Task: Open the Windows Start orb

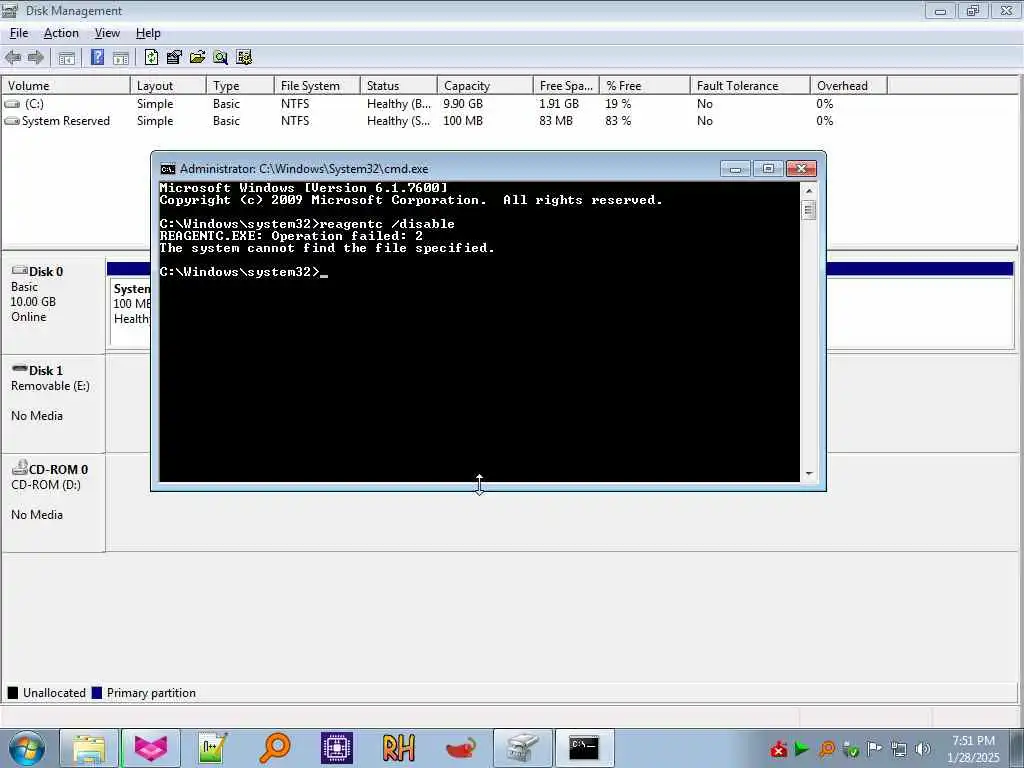Action: (x=27, y=748)
